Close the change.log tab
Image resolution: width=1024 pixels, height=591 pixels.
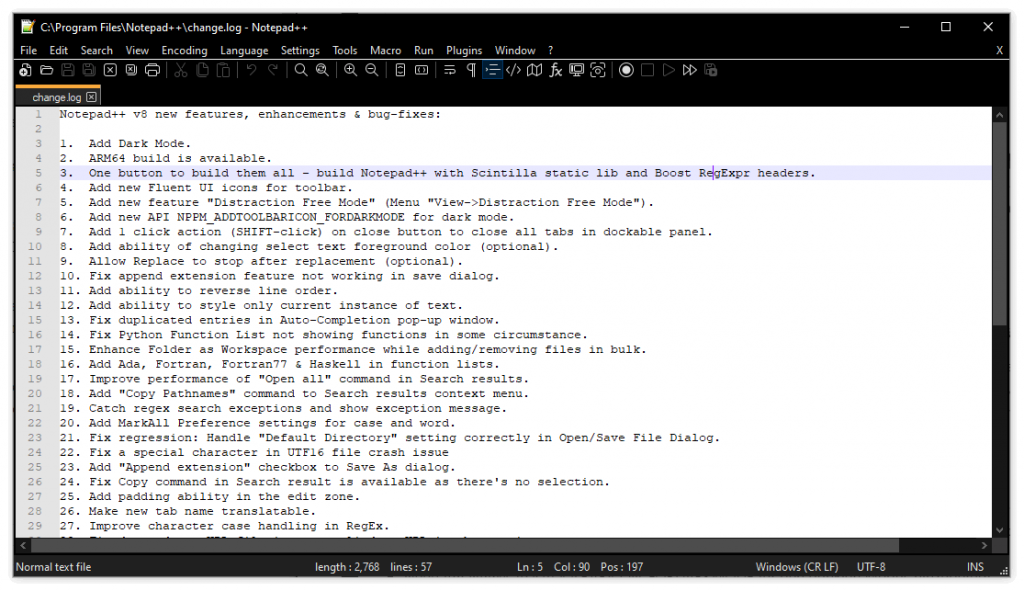[x=91, y=97]
